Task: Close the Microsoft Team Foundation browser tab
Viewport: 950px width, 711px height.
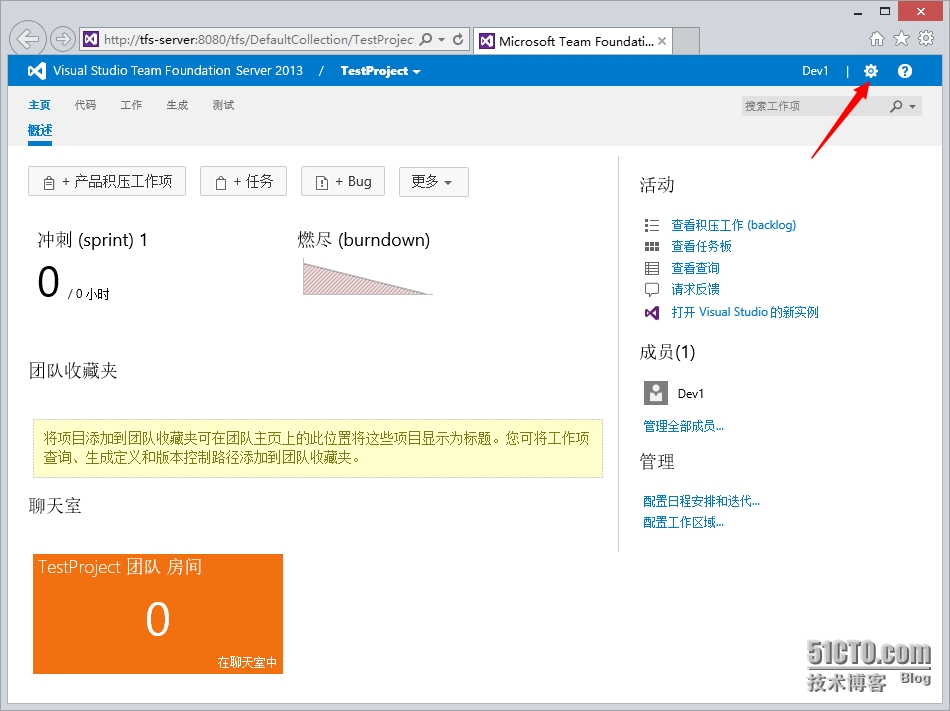Action: tap(662, 41)
